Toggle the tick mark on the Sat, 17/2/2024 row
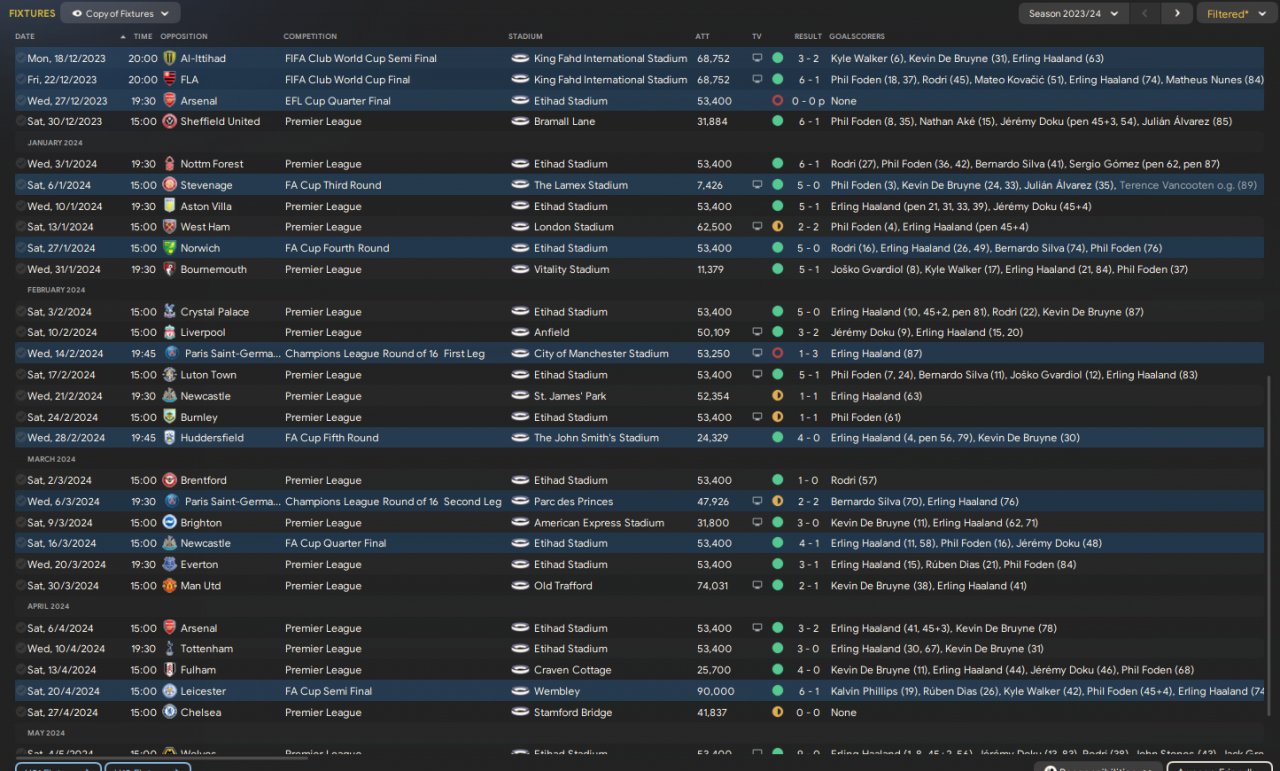This screenshot has height=771, width=1280. tap(20, 375)
